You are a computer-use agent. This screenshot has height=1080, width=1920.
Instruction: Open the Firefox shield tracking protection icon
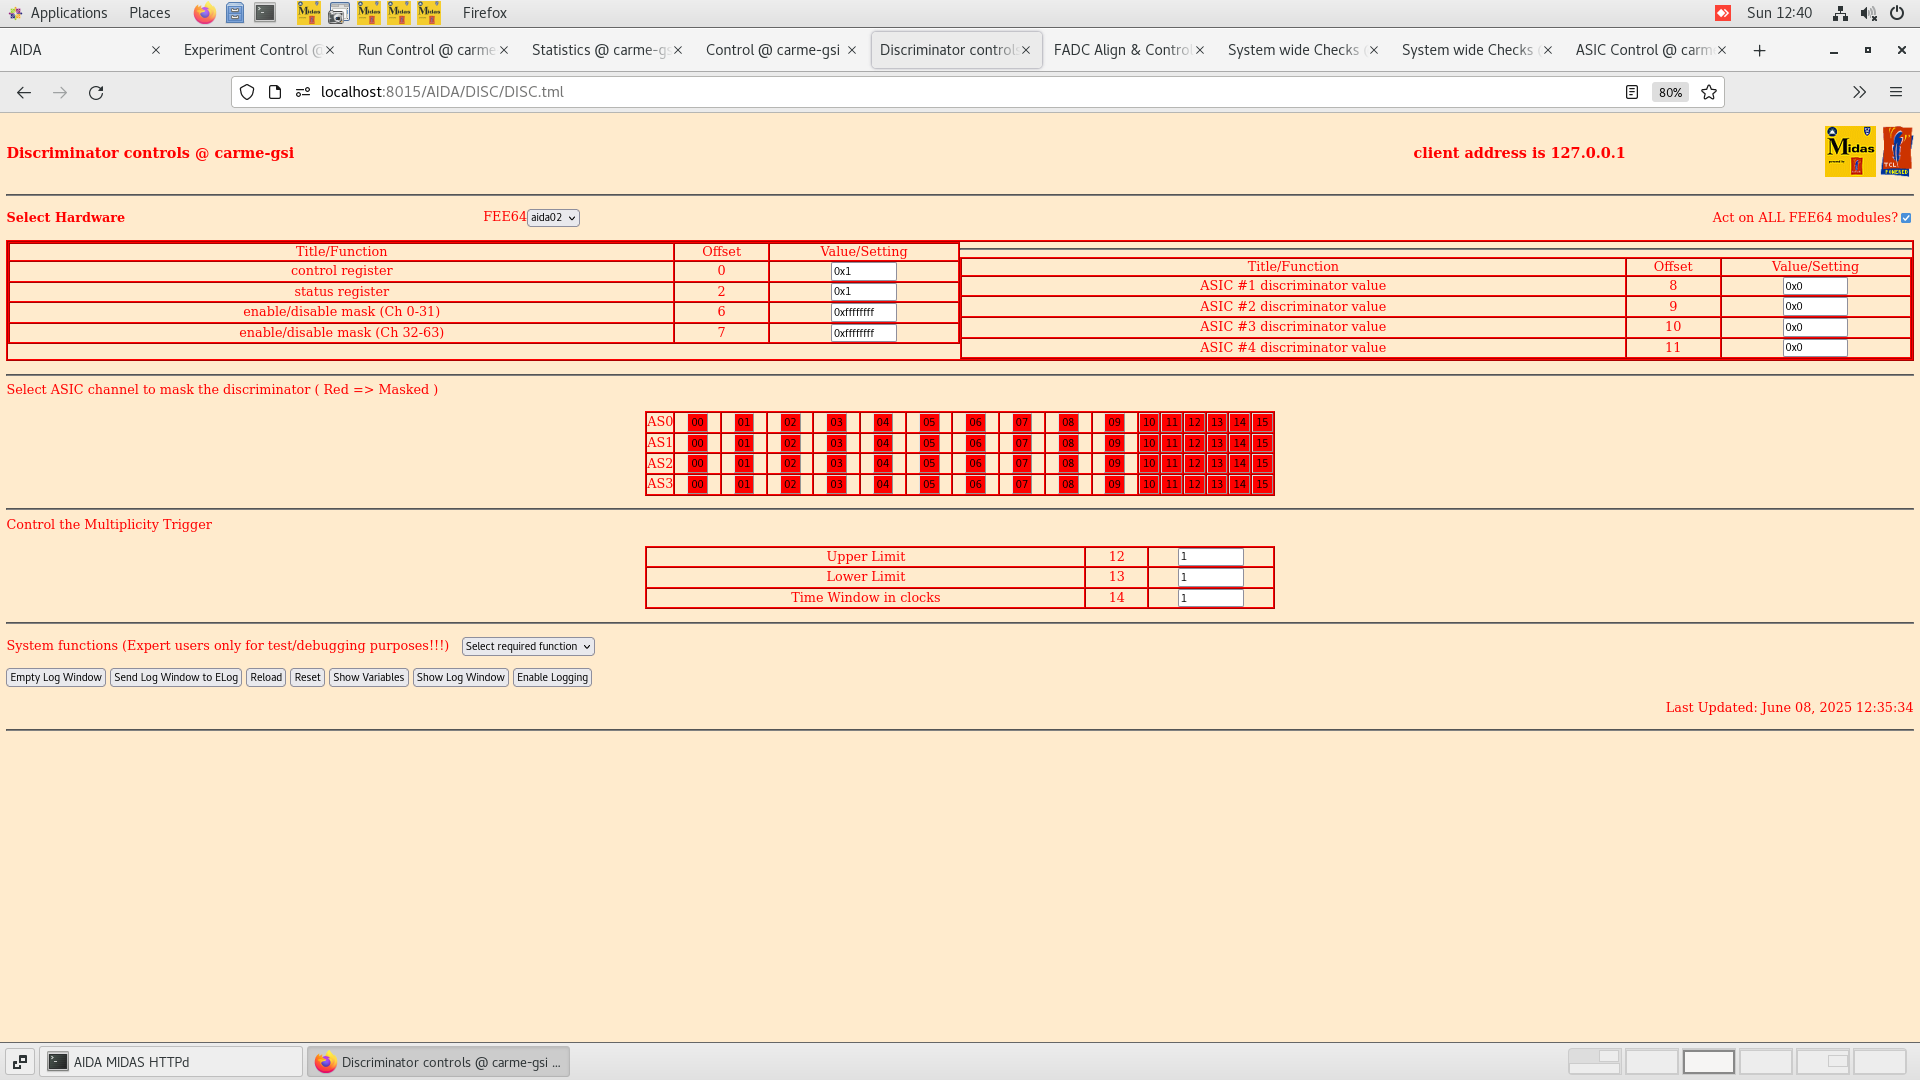(x=246, y=92)
